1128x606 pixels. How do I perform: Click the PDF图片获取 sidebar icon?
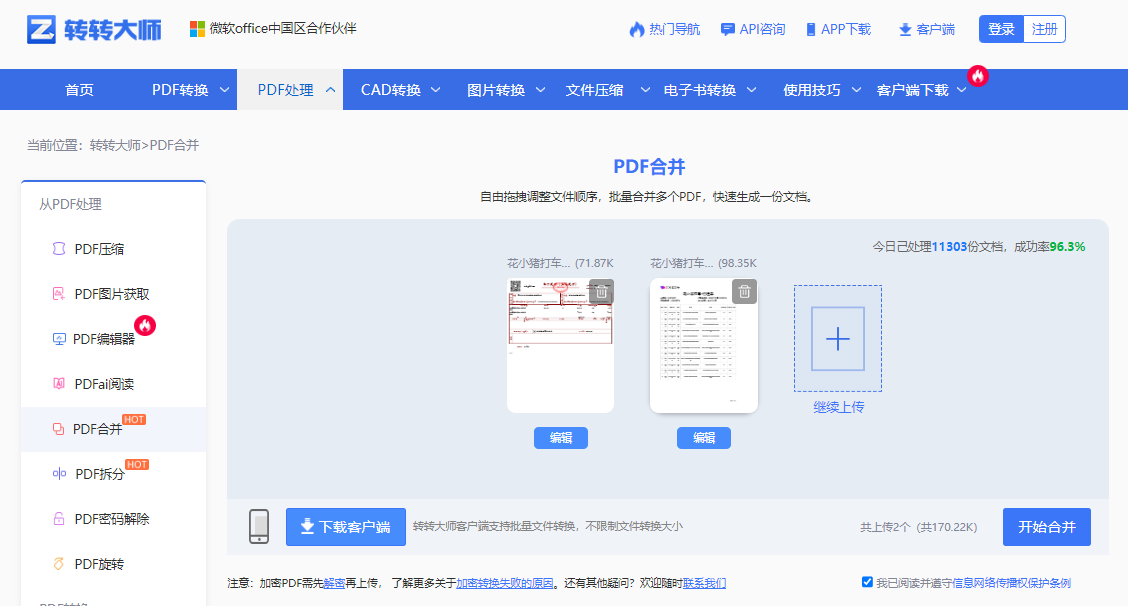[x=59, y=294]
